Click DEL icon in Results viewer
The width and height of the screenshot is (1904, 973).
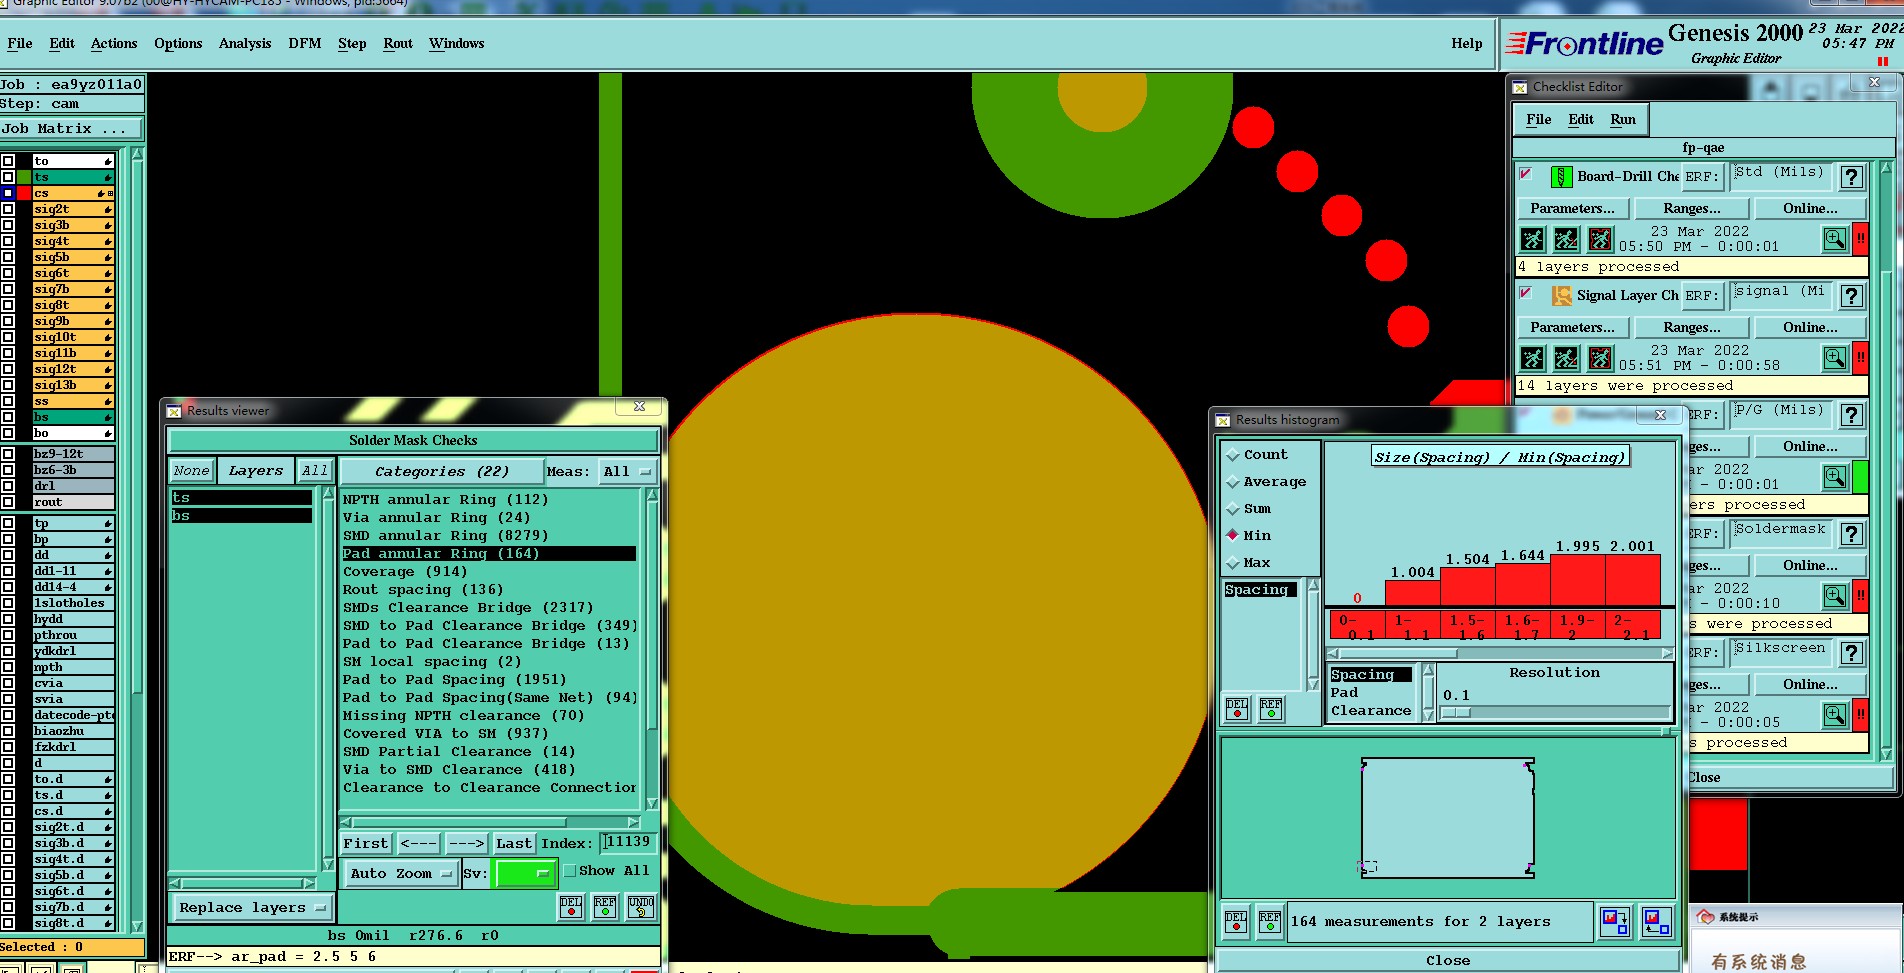pos(571,906)
